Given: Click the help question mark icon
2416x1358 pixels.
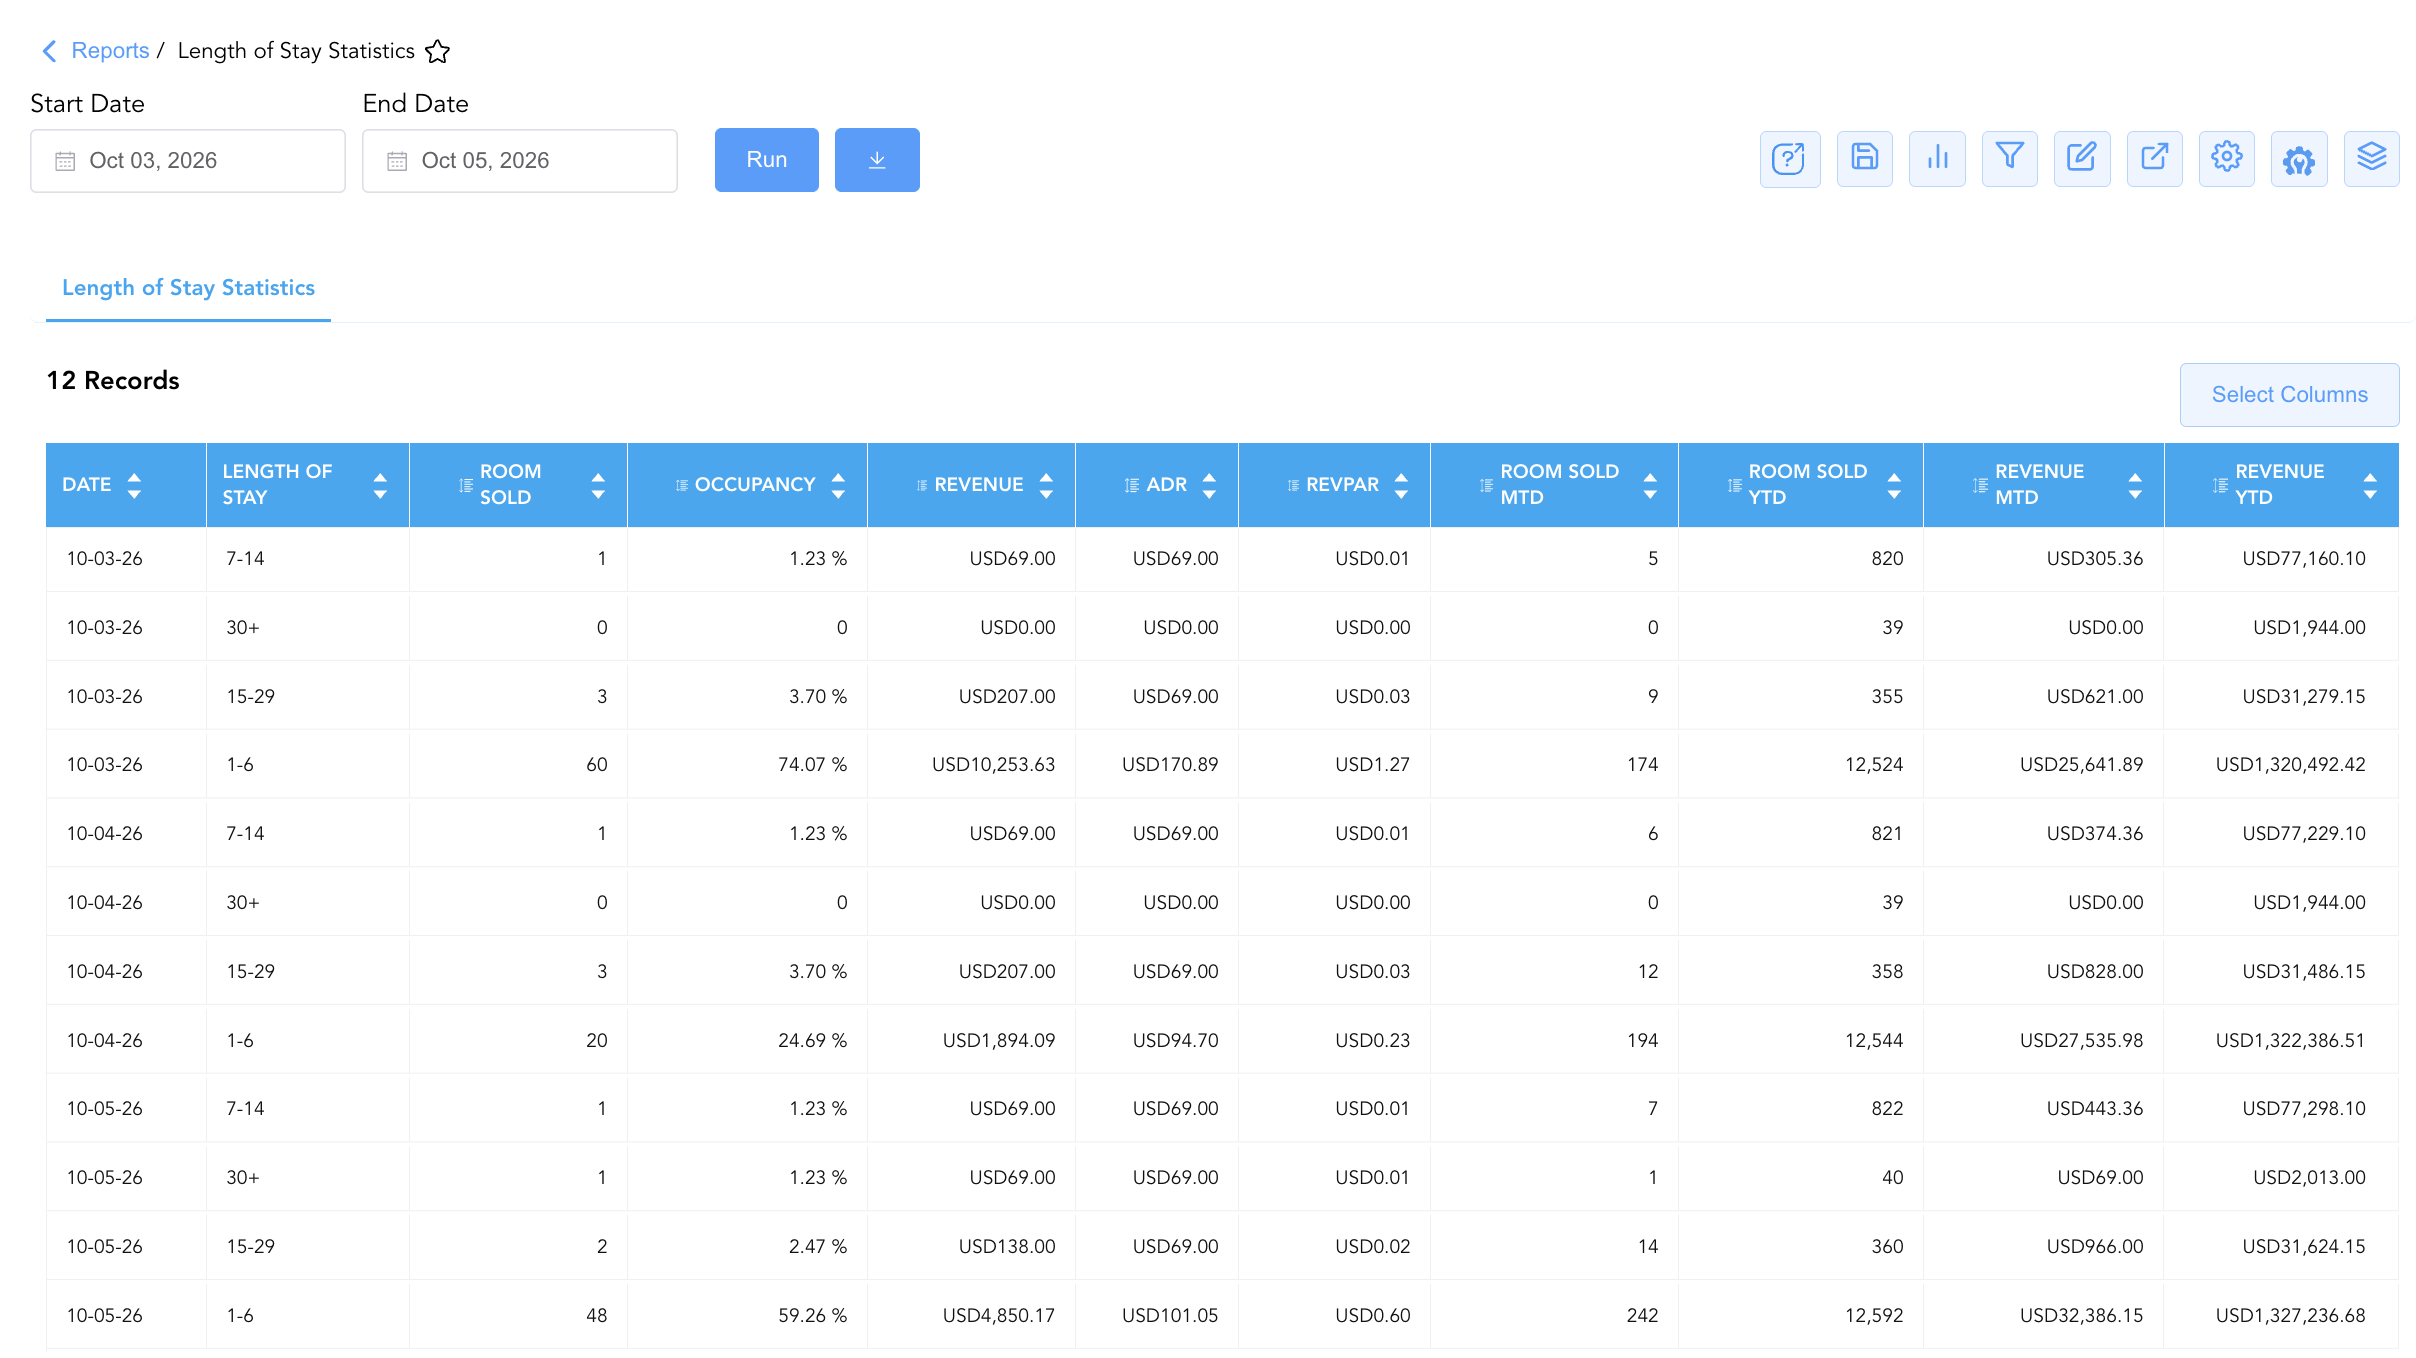Looking at the screenshot, I should [x=1789, y=159].
